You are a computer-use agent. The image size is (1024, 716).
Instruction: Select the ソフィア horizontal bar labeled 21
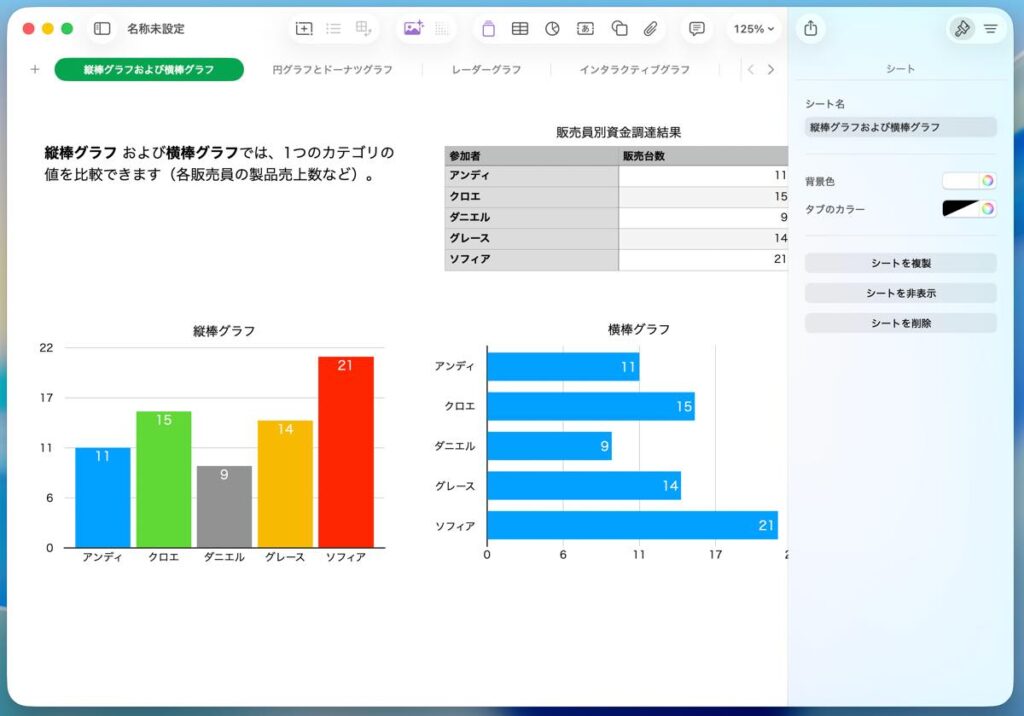tap(632, 525)
